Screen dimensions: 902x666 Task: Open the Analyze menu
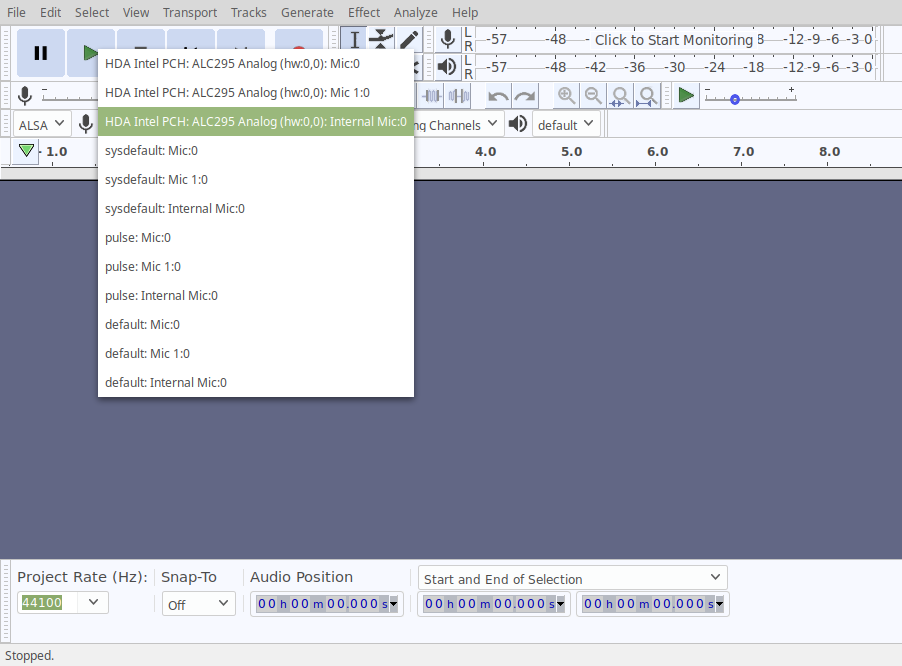(415, 13)
